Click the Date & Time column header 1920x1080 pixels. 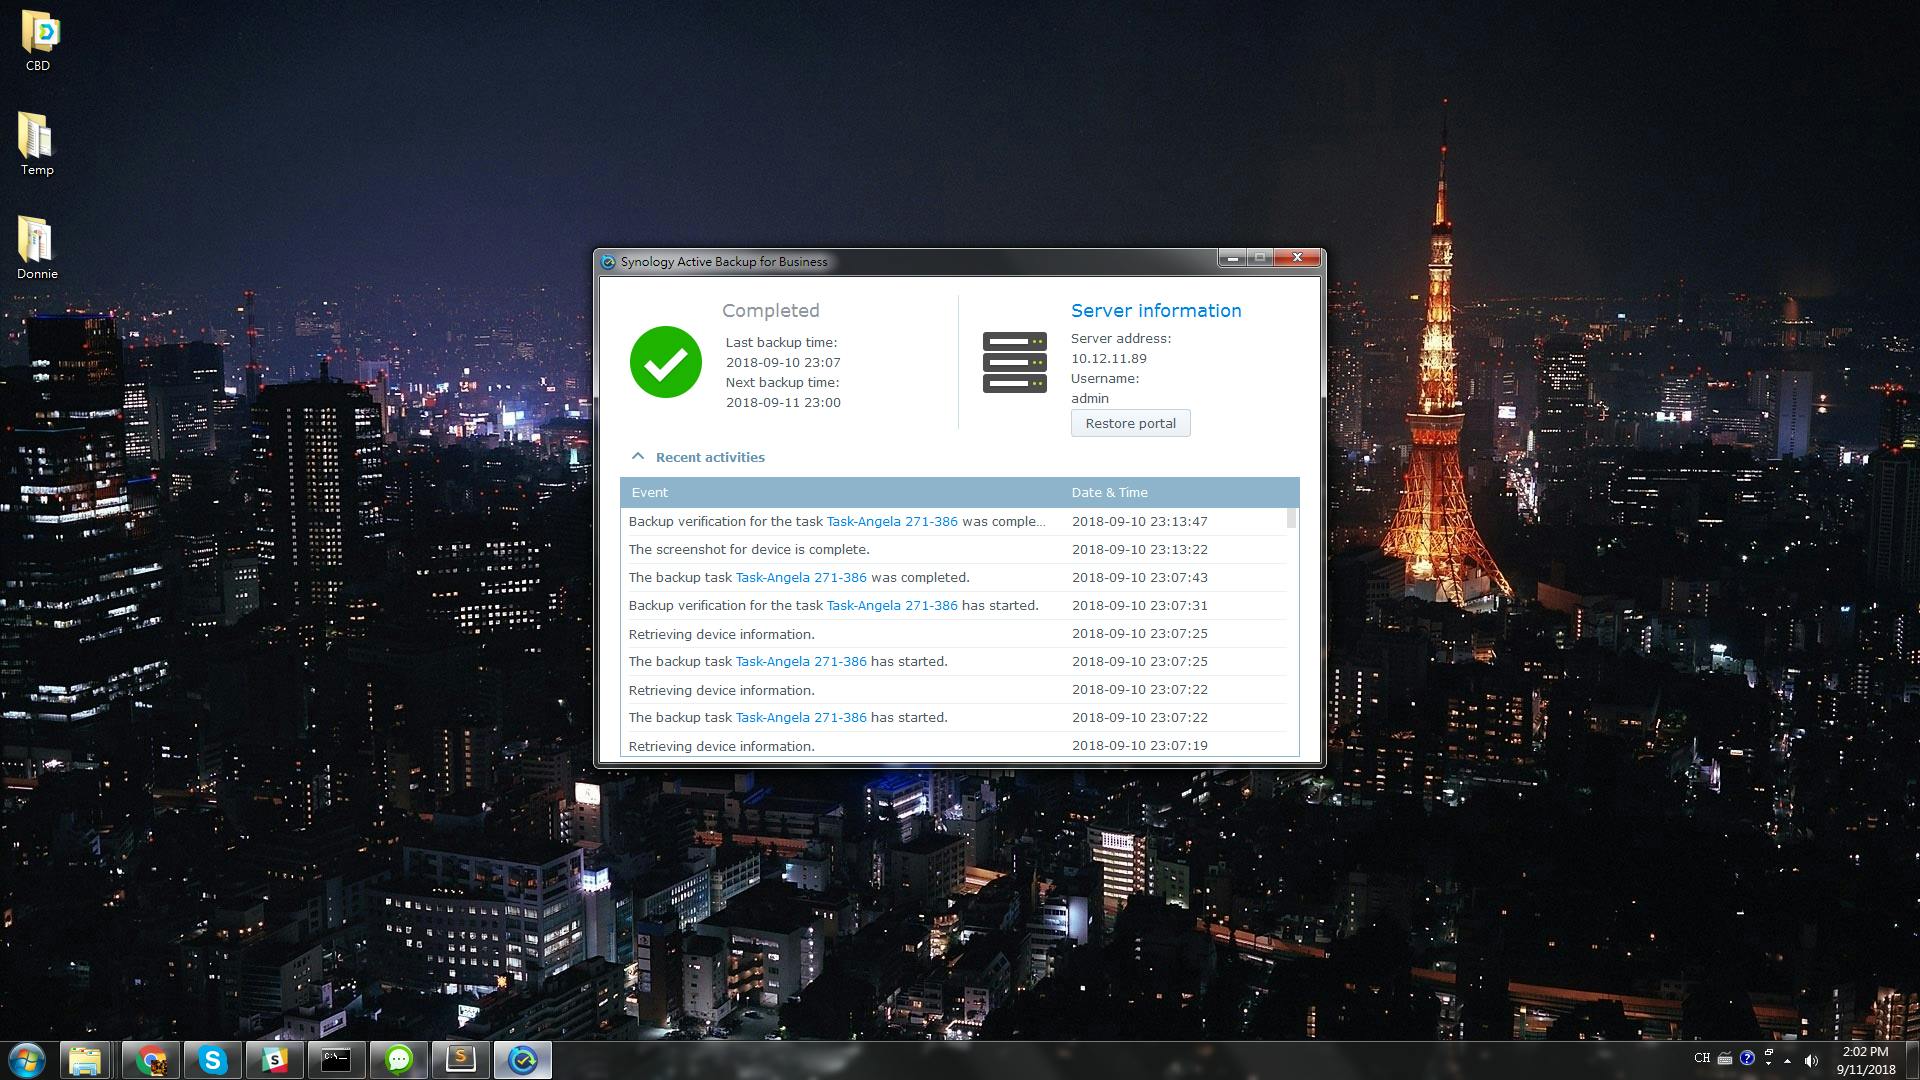pyautogui.click(x=1109, y=492)
